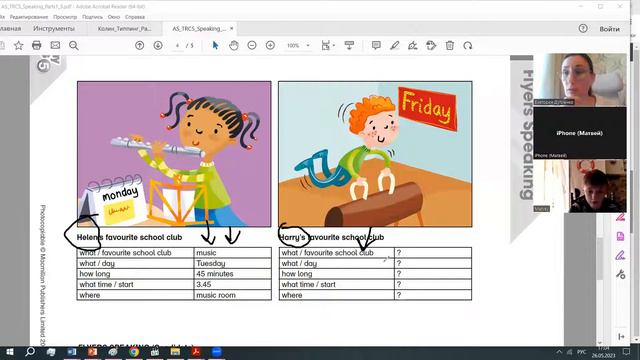Image resolution: width=640 pixels, height=360 pixels.
Task: Add a sticky note comment
Action: tap(376, 45)
